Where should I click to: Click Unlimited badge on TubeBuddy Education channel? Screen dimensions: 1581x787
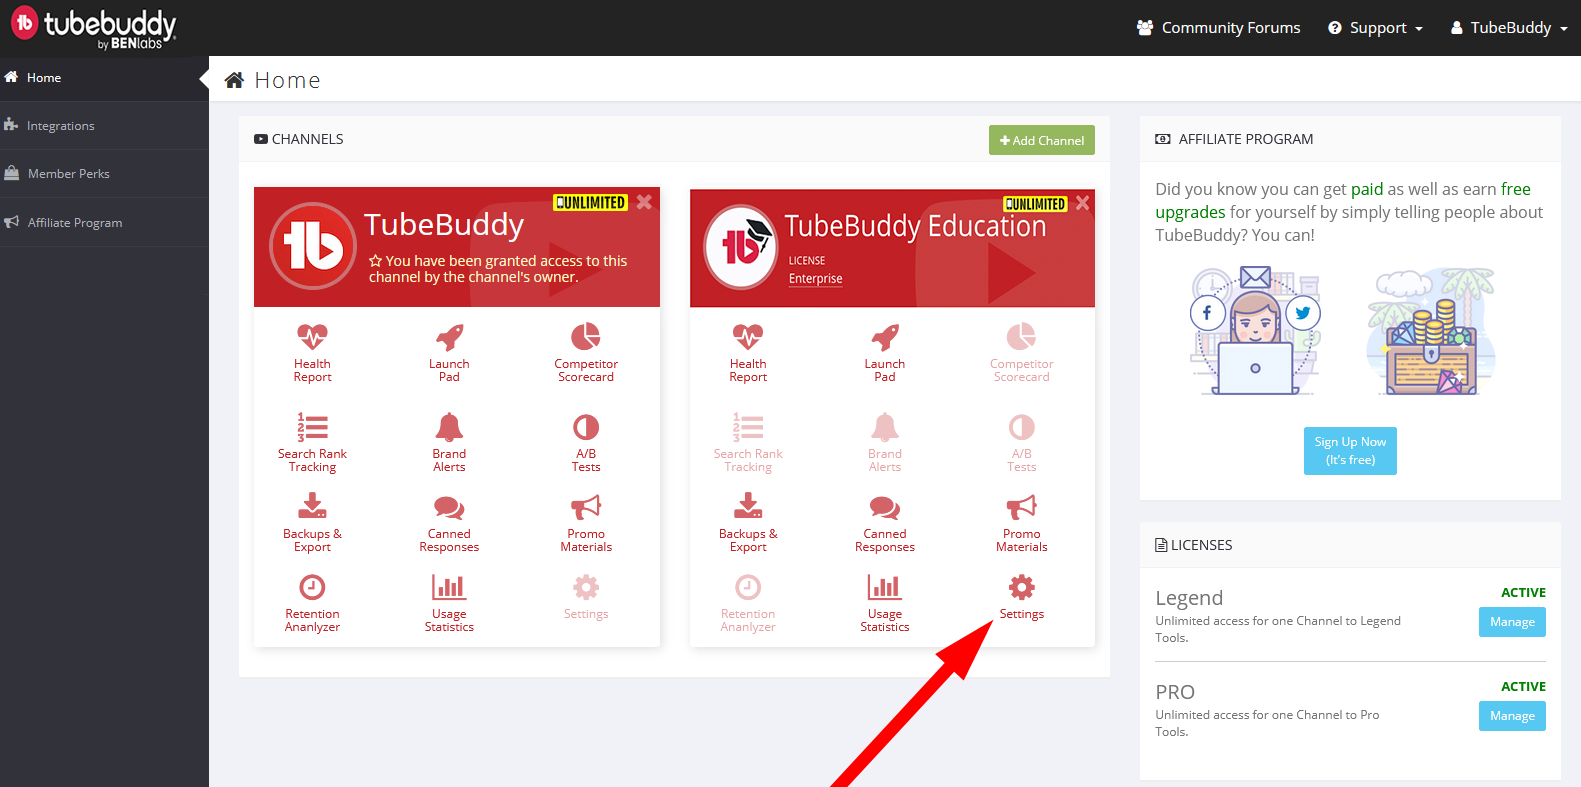[x=1035, y=204]
